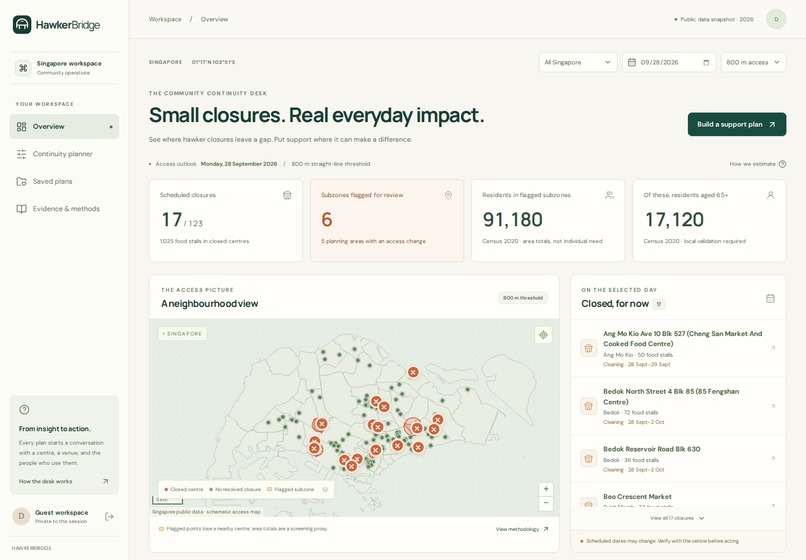Image resolution: width=806 pixels, height=560 pixels.
Task: Click the 09/28/2026 date field
Action: (x=669, y=62)
